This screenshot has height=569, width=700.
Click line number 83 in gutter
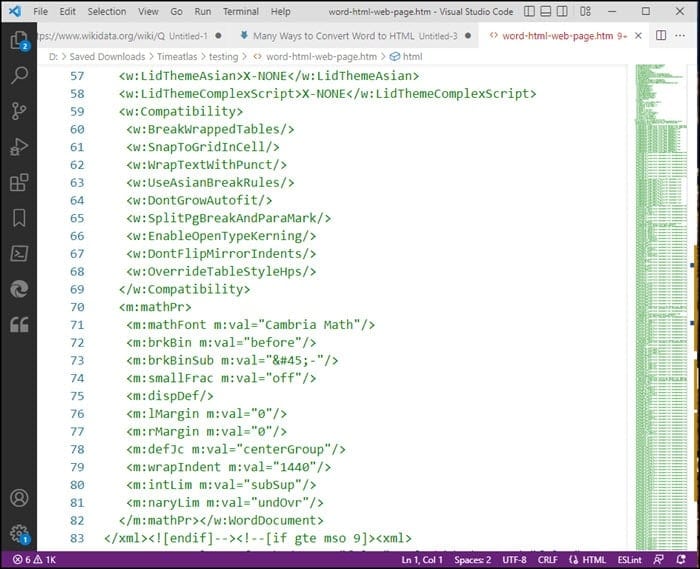pyautogui.click(x=77, y=538)
